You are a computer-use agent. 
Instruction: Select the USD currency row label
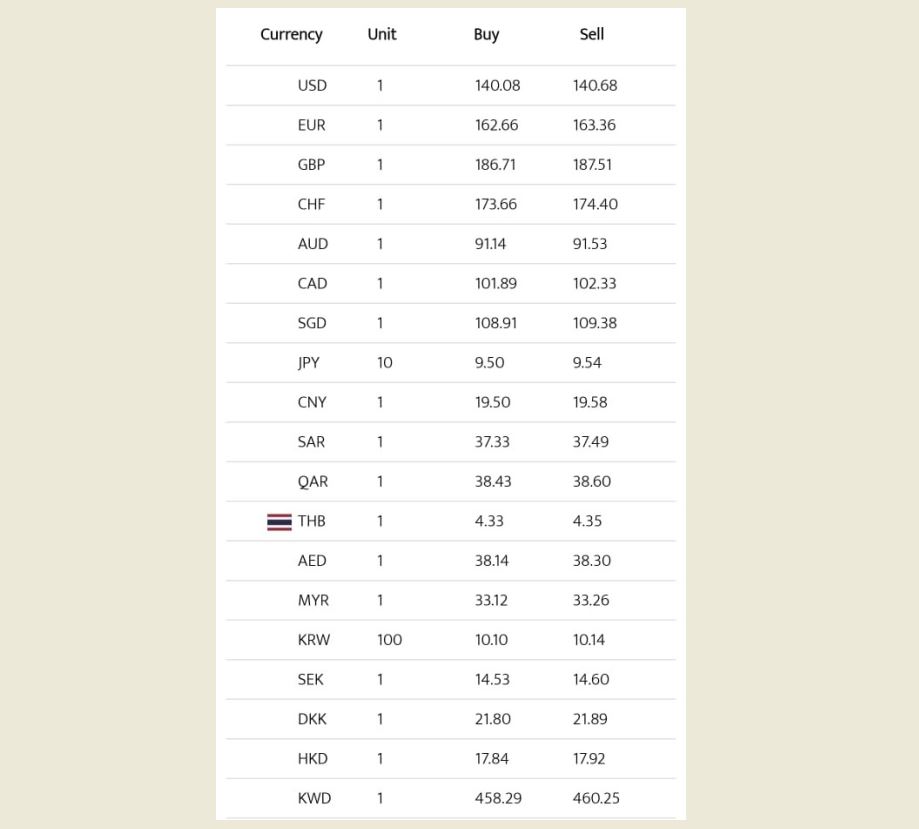click(312, 86)
